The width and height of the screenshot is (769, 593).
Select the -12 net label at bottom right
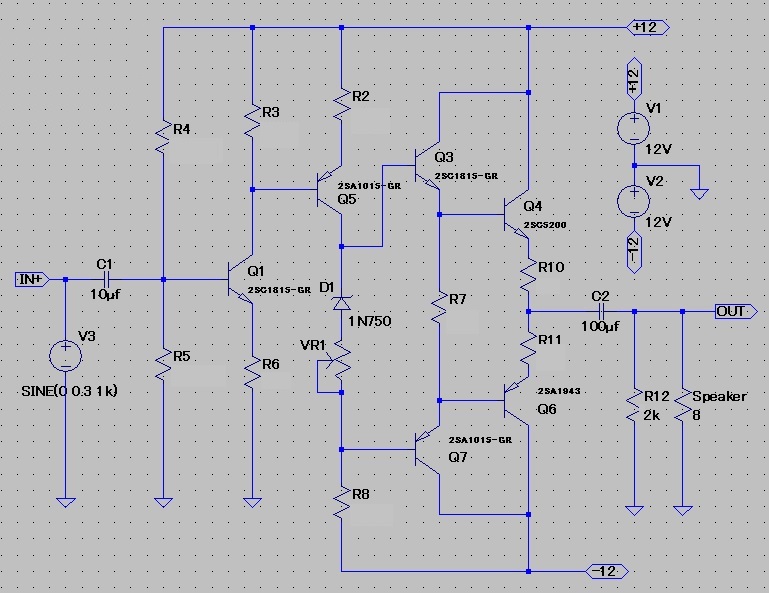606,570
